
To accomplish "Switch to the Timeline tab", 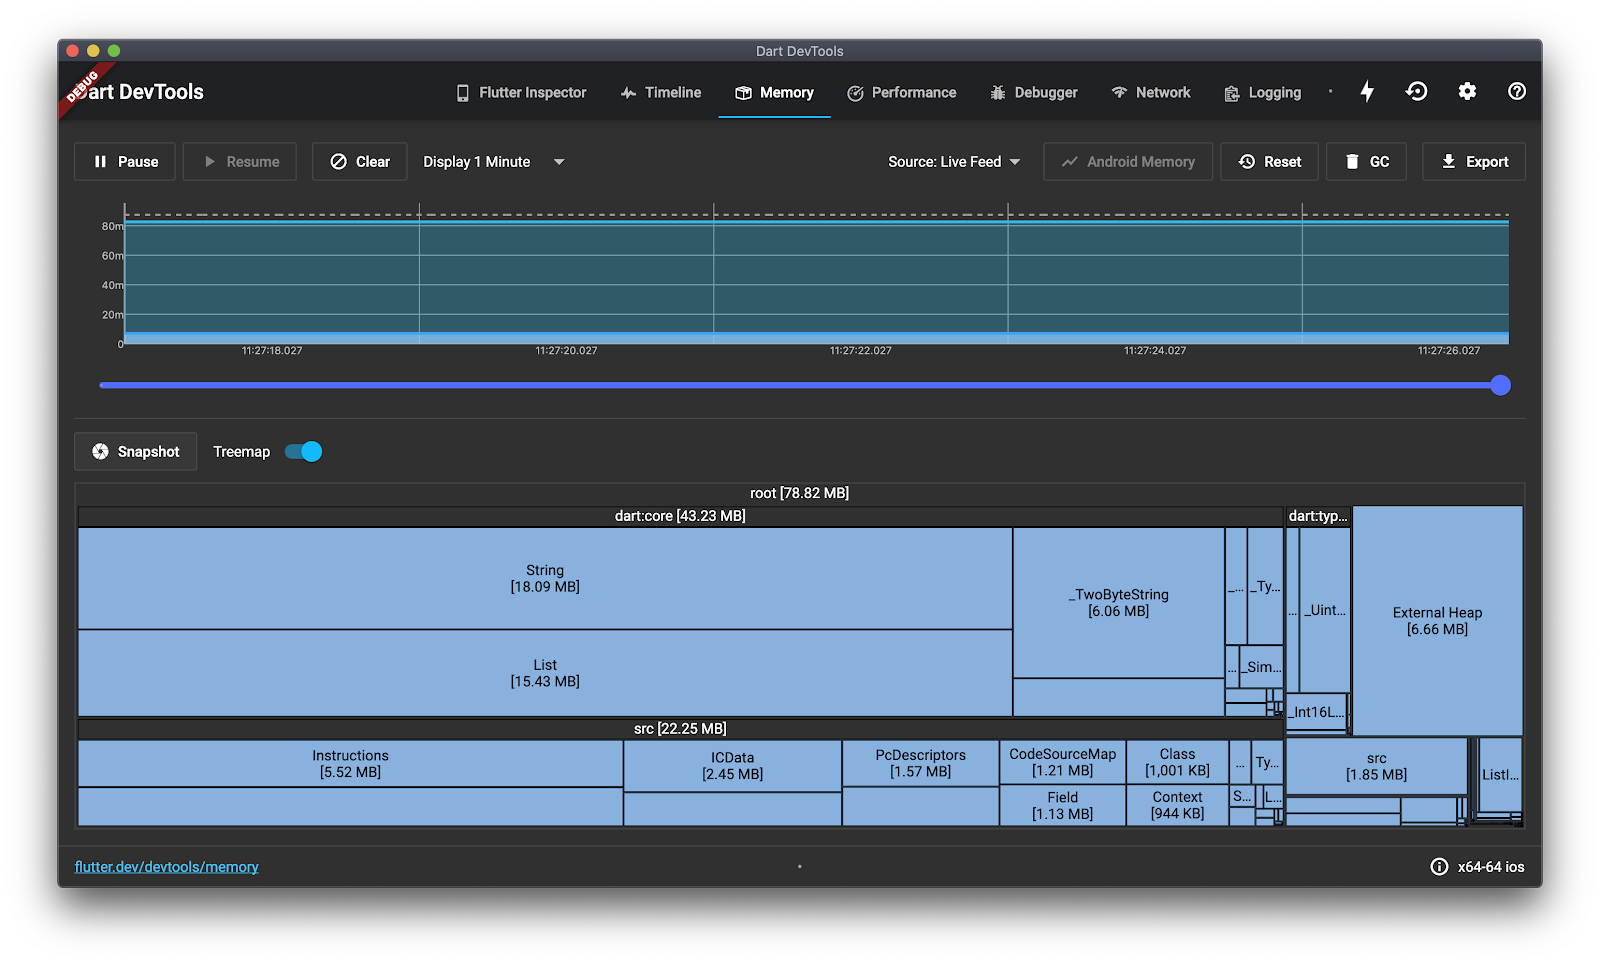I will pos(661,93).
